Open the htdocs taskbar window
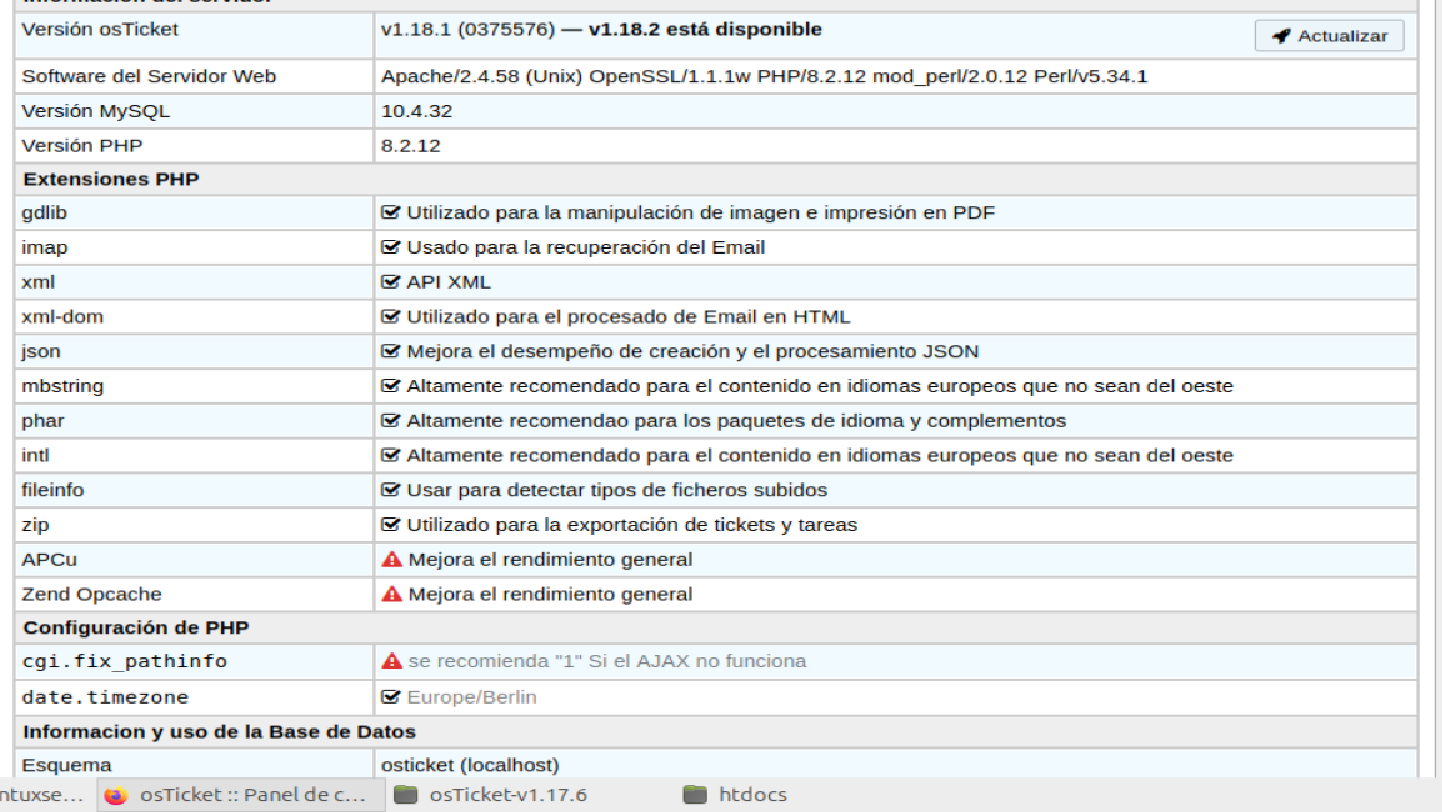Image resolution: width=1442 pixels, height=812 pixels. pyautogui.click(x=752, y=795)
